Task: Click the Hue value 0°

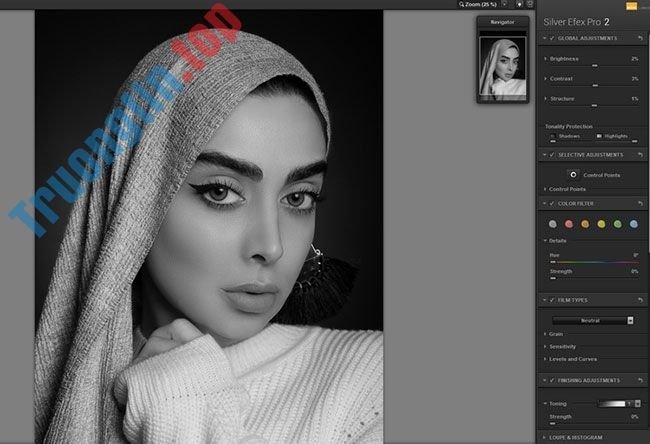Action: pos(635,255)
